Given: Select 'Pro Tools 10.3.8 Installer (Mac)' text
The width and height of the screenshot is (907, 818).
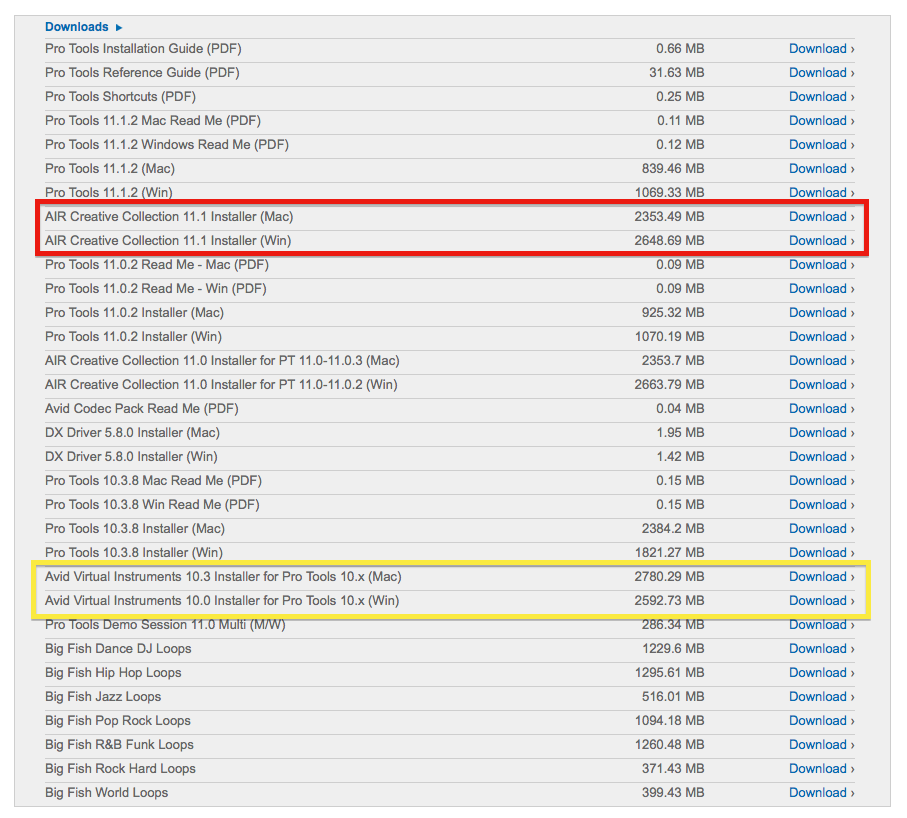Looking at the screenshot, I should 135,529.
